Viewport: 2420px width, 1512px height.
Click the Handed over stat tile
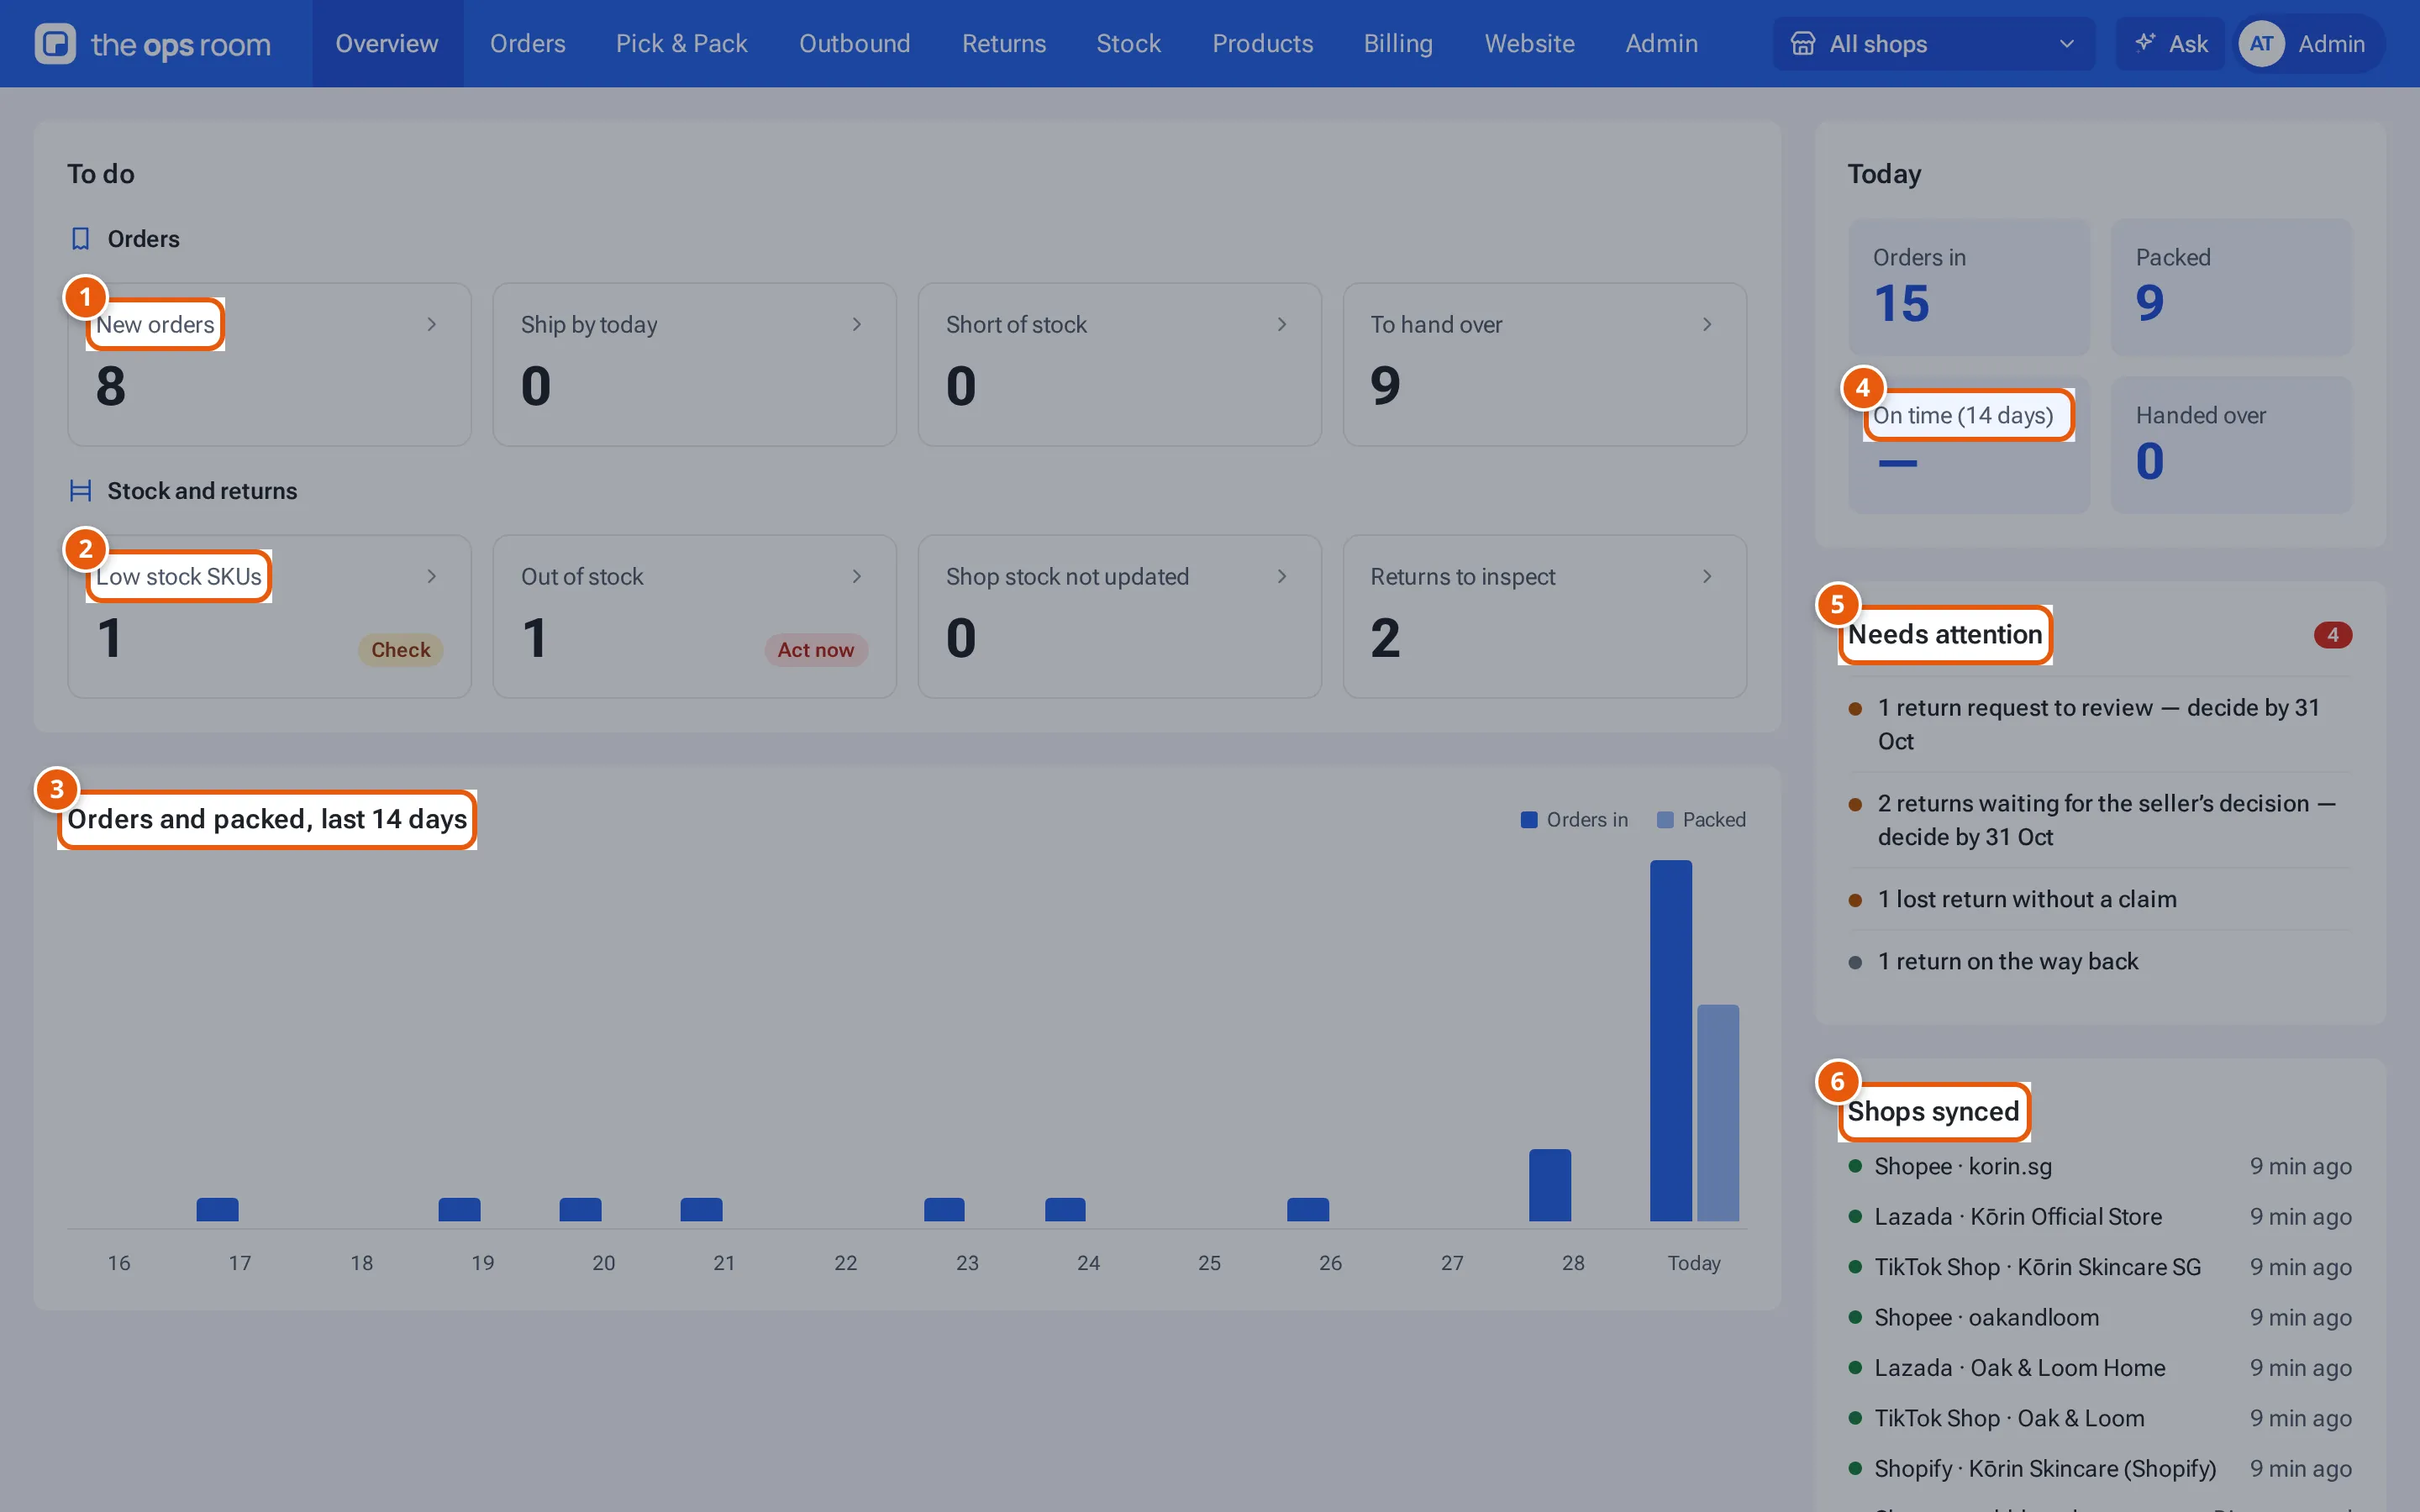(2231, 445)
